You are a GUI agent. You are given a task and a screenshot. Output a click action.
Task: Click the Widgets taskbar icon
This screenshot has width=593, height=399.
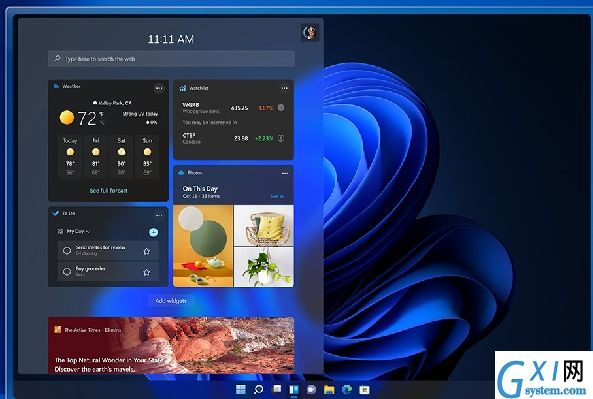(294, 390)
